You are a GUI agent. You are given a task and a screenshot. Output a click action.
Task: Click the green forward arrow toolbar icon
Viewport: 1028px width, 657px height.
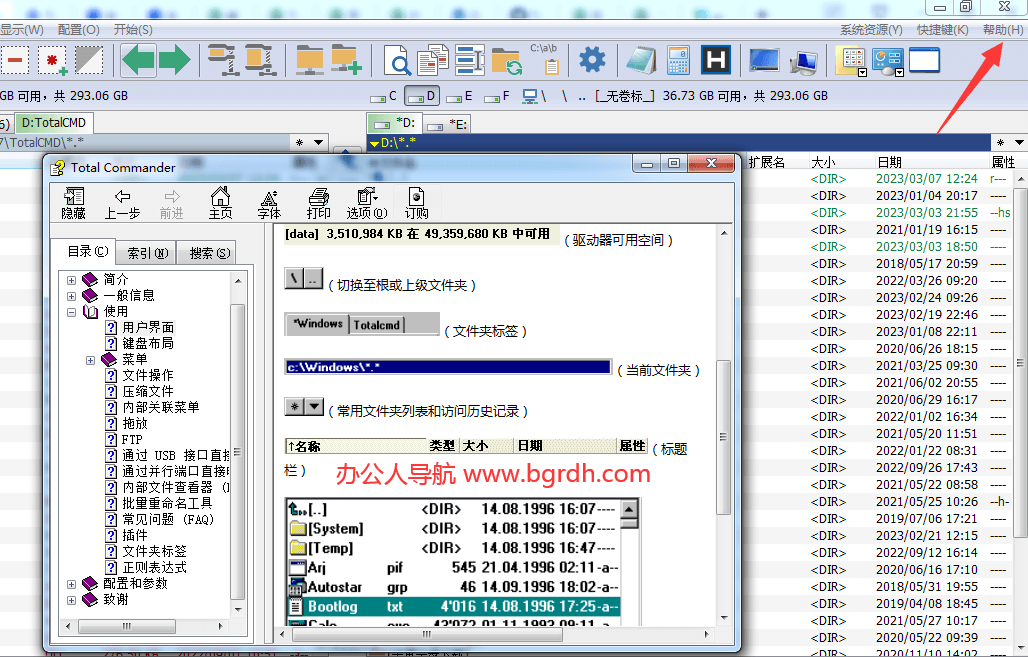coord(174,60)
